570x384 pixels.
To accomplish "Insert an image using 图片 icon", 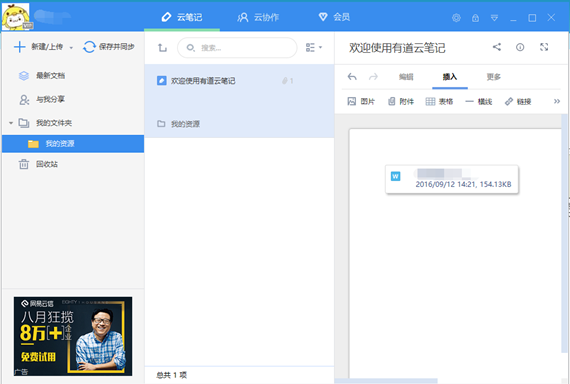I will click(361, 101).
